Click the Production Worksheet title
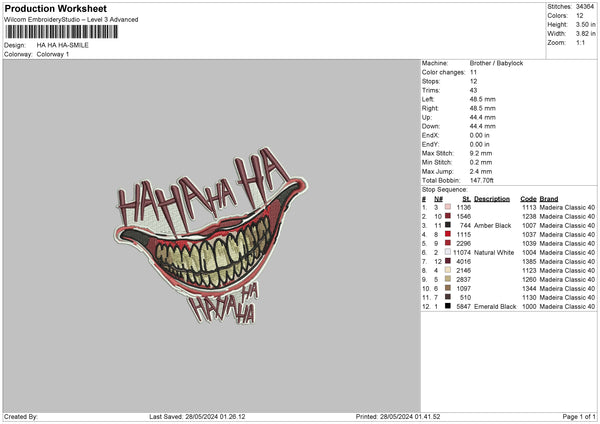Screen dimensions: 600x424 55,8
